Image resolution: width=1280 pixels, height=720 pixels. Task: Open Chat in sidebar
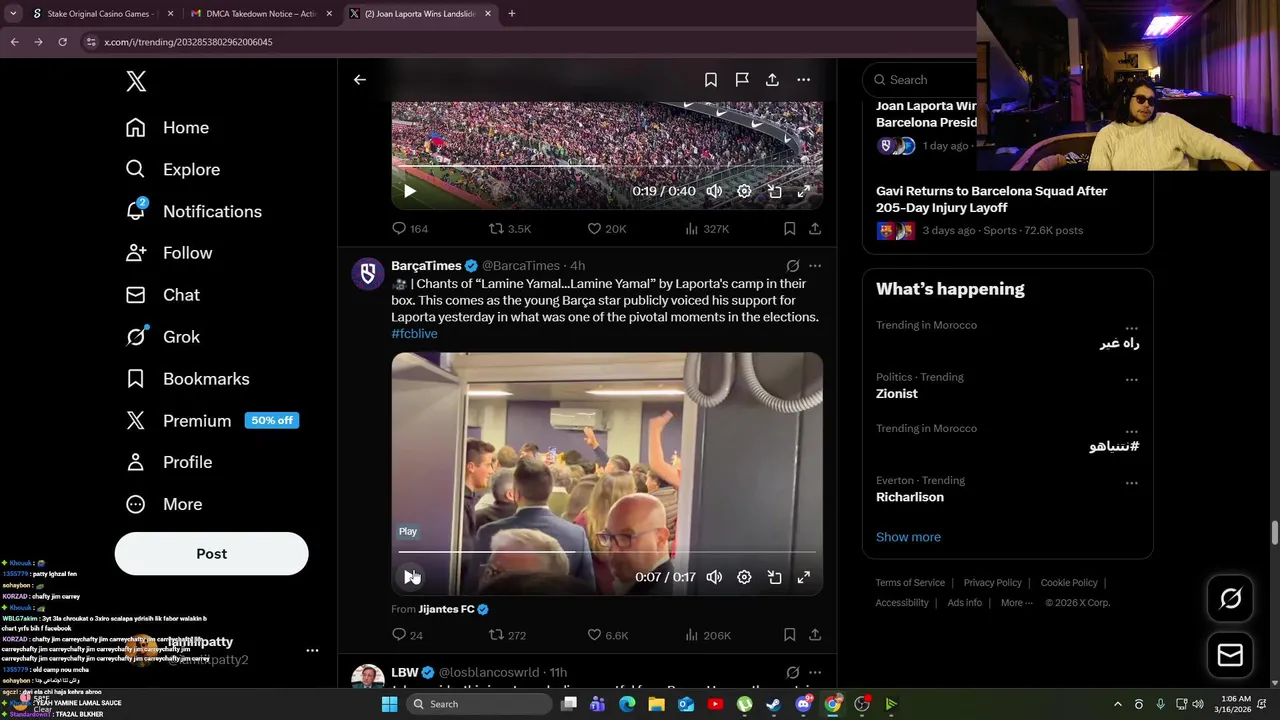click(x=162, y=295)
